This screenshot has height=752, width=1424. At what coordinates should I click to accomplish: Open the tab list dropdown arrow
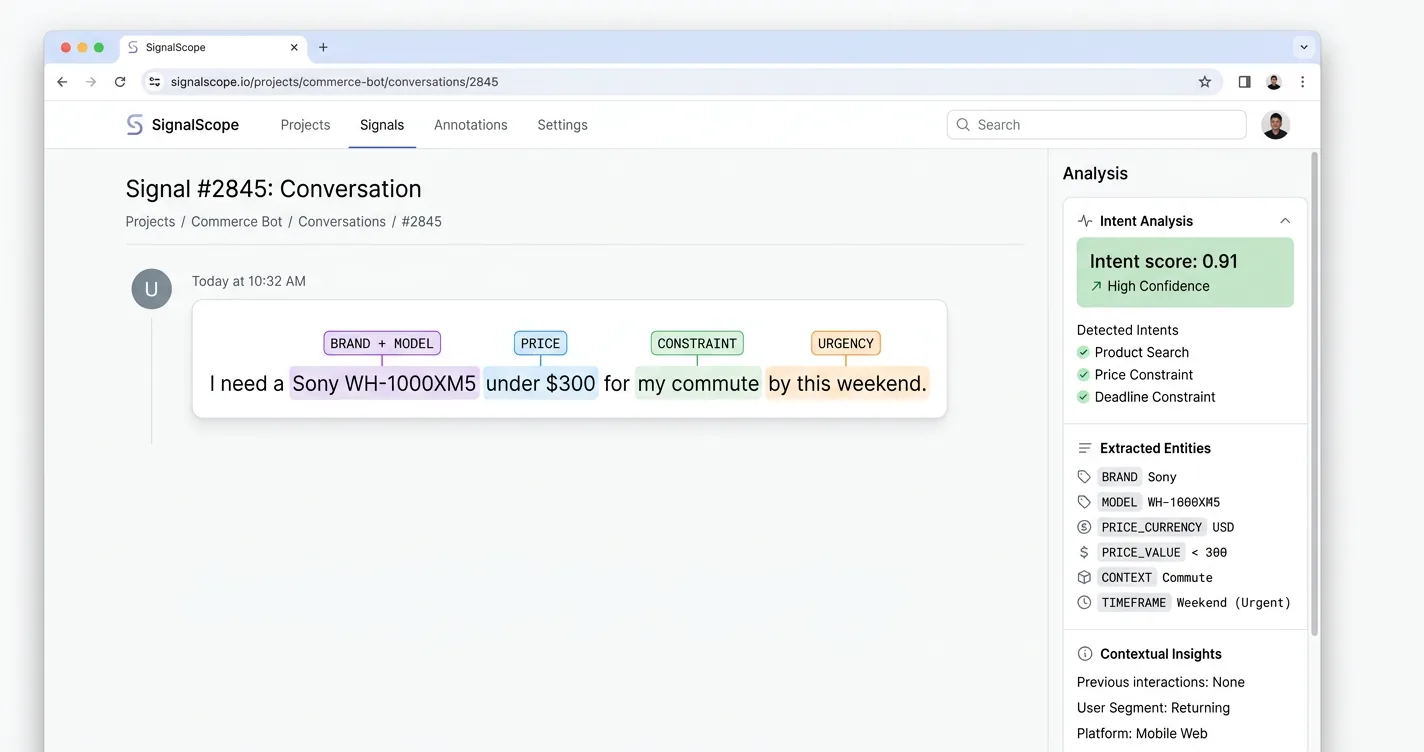click(x=1303, y=47)
